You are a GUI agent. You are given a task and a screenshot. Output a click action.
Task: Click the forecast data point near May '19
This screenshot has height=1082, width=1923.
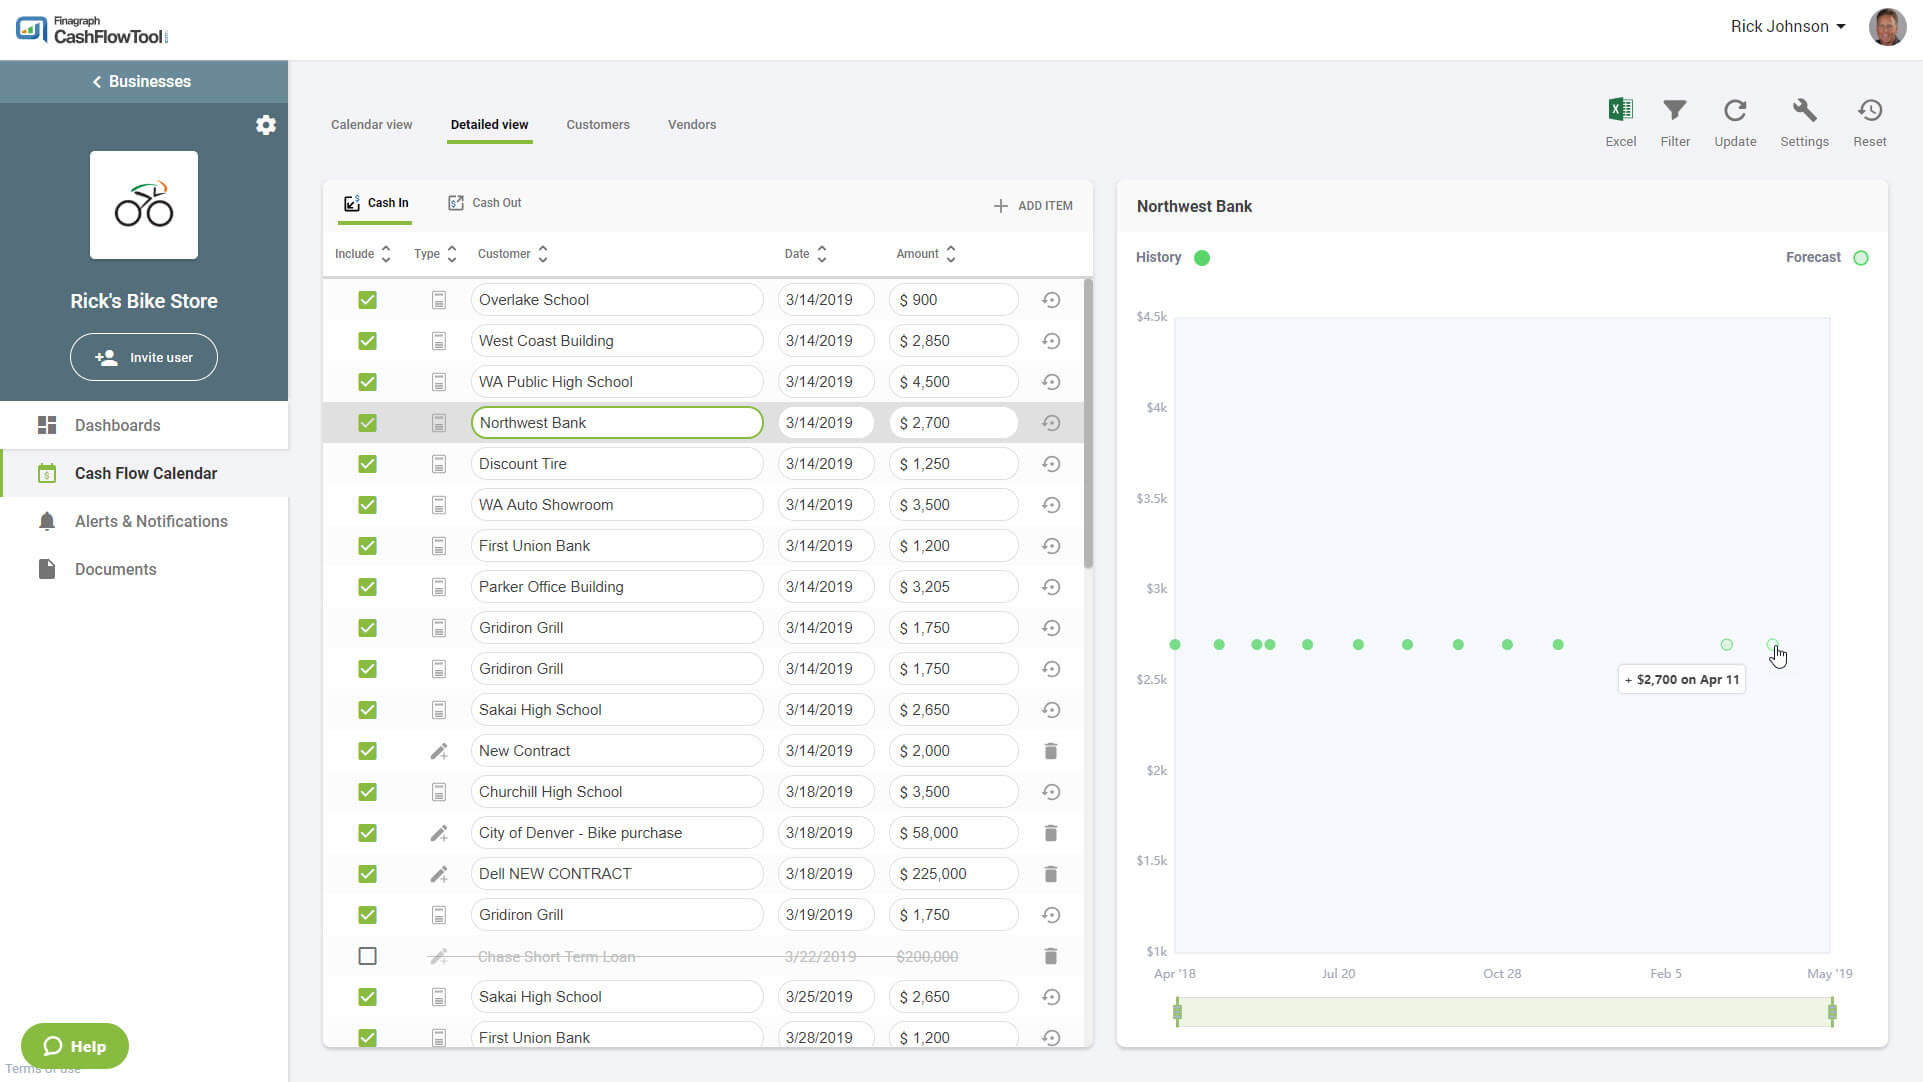(x=1772, y=645)
